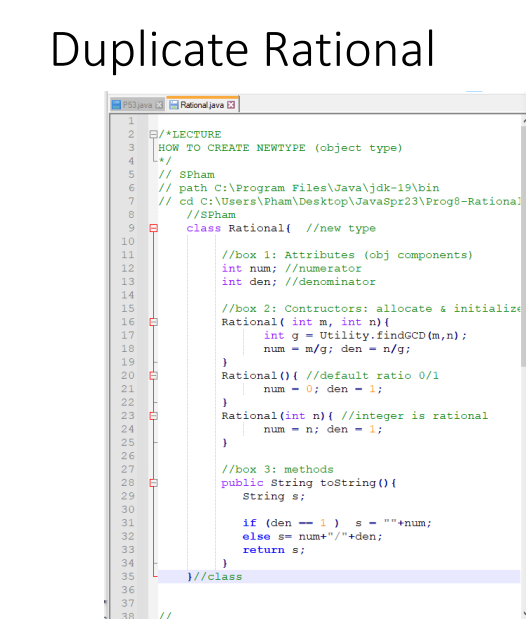The height and width of the screenshot is (619, 526).
Task: Click 'Utility.findGCD(m,n)' call
Action: point(389,336)
